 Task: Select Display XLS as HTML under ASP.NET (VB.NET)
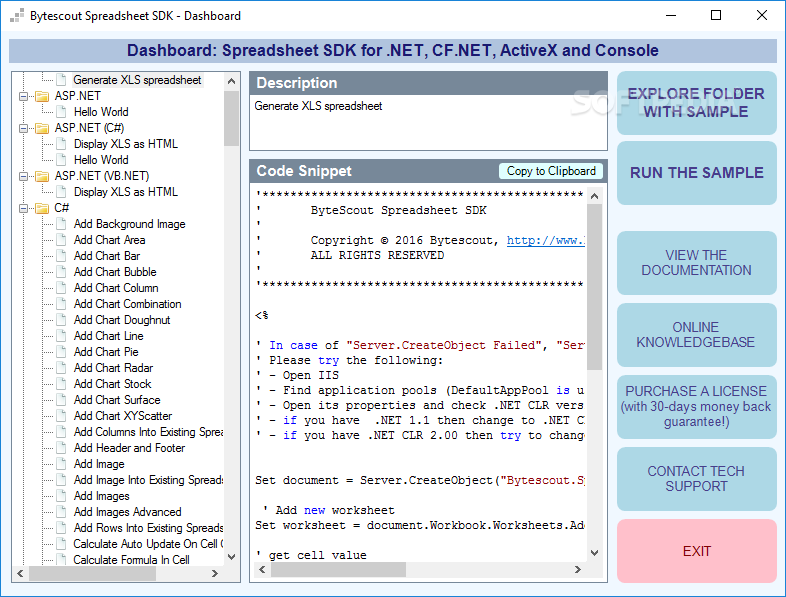(x=125, y=192)
